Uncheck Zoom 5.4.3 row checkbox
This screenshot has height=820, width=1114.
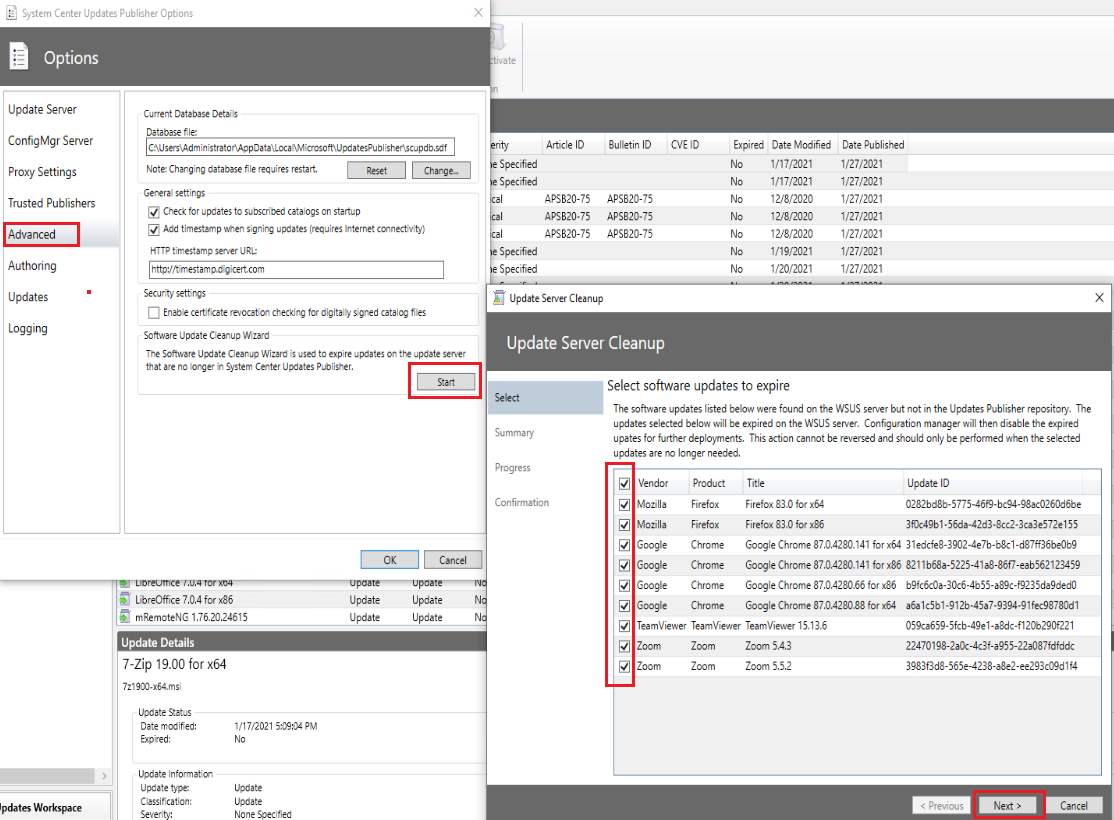tap(624, 647)
